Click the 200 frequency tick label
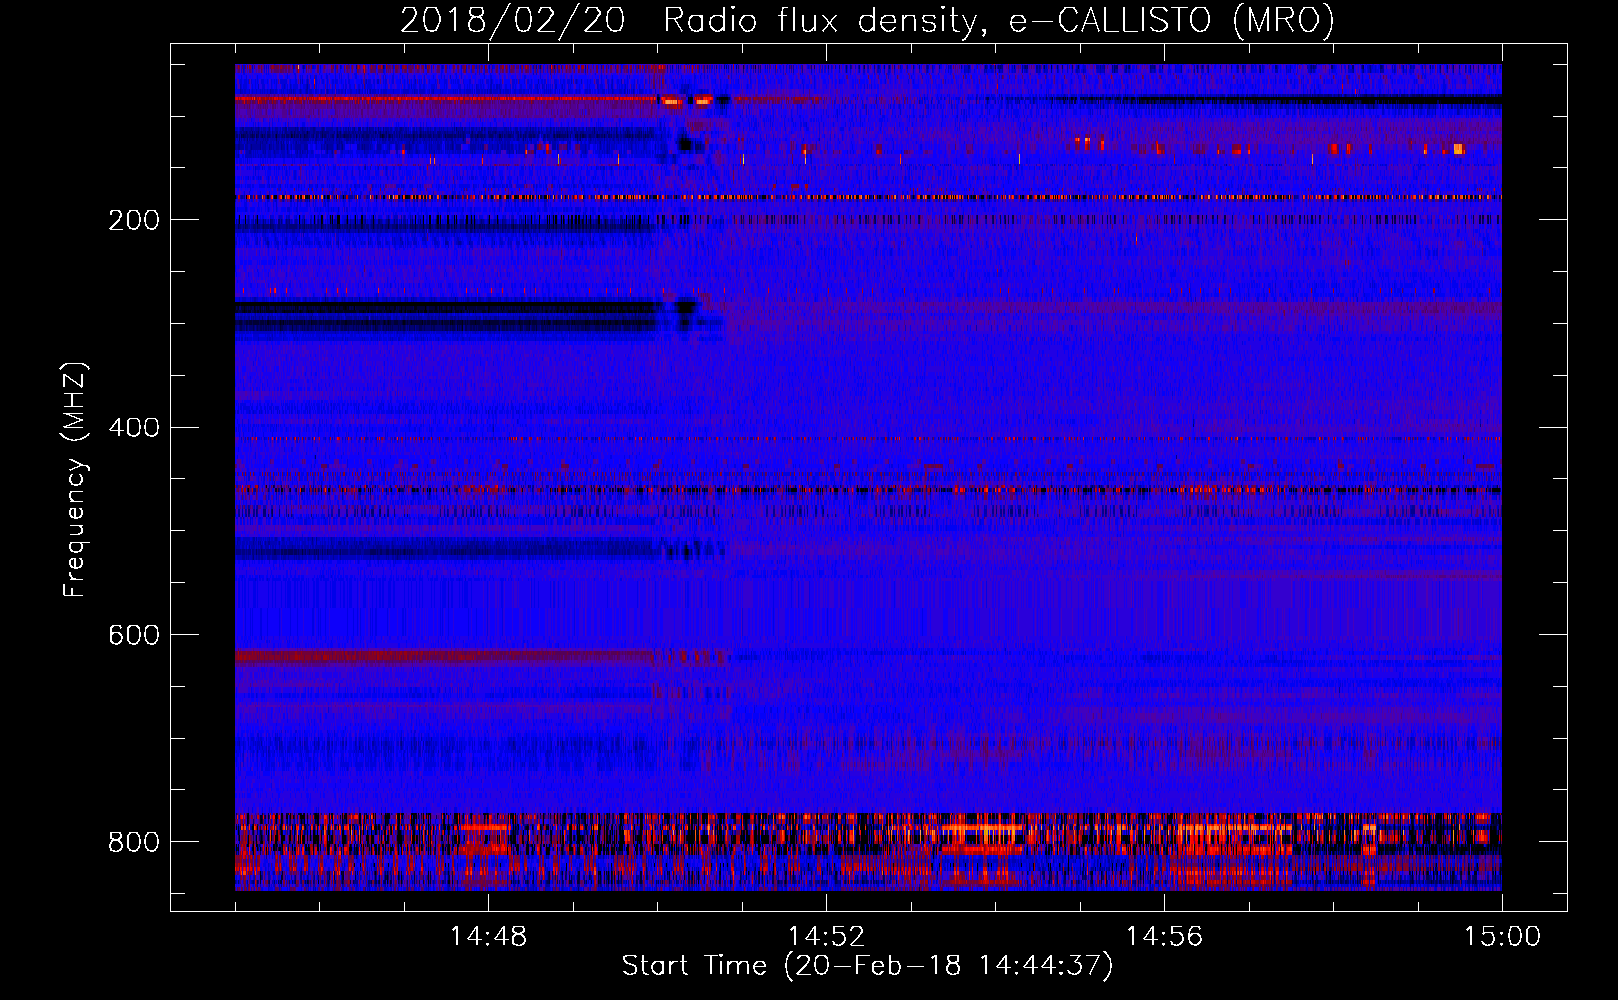 point(134,220)
